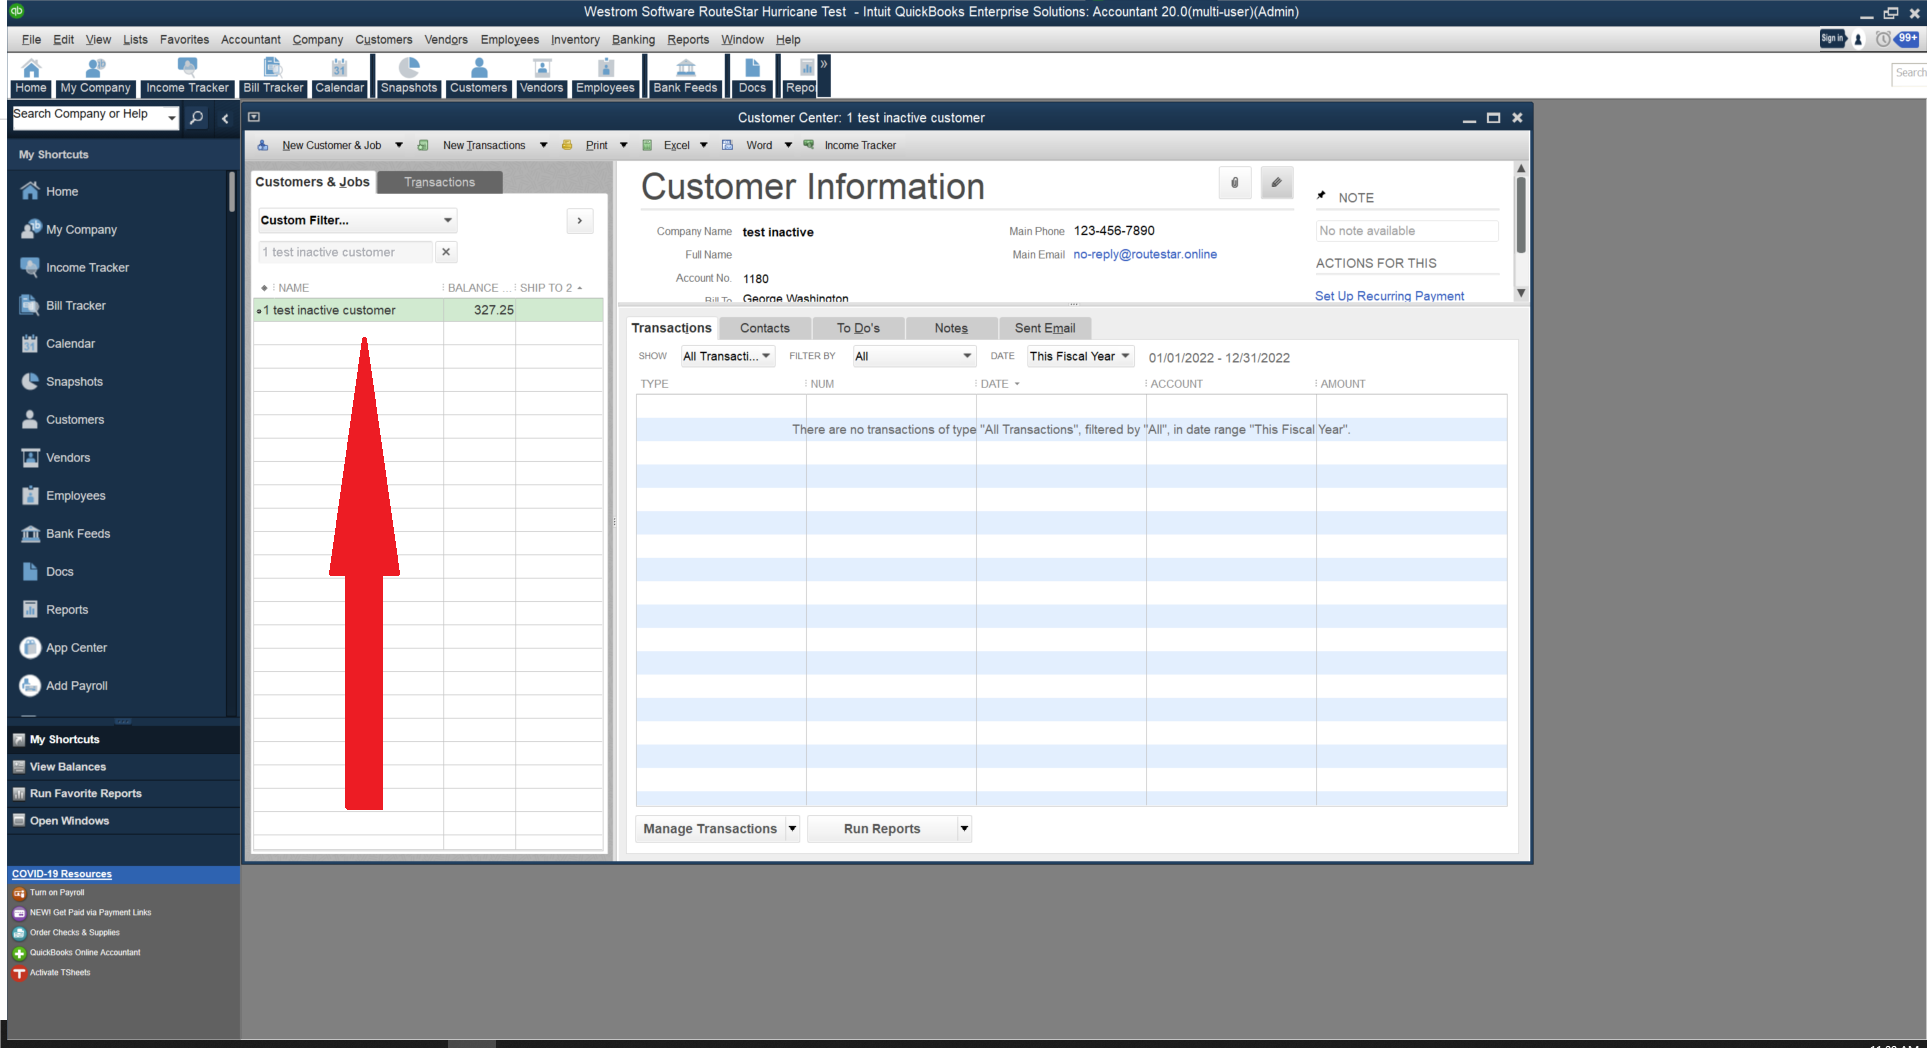Open the Show All Transactions dropdown
This screenshot has height=1048, width=1927.
click(x=728, y=357)
